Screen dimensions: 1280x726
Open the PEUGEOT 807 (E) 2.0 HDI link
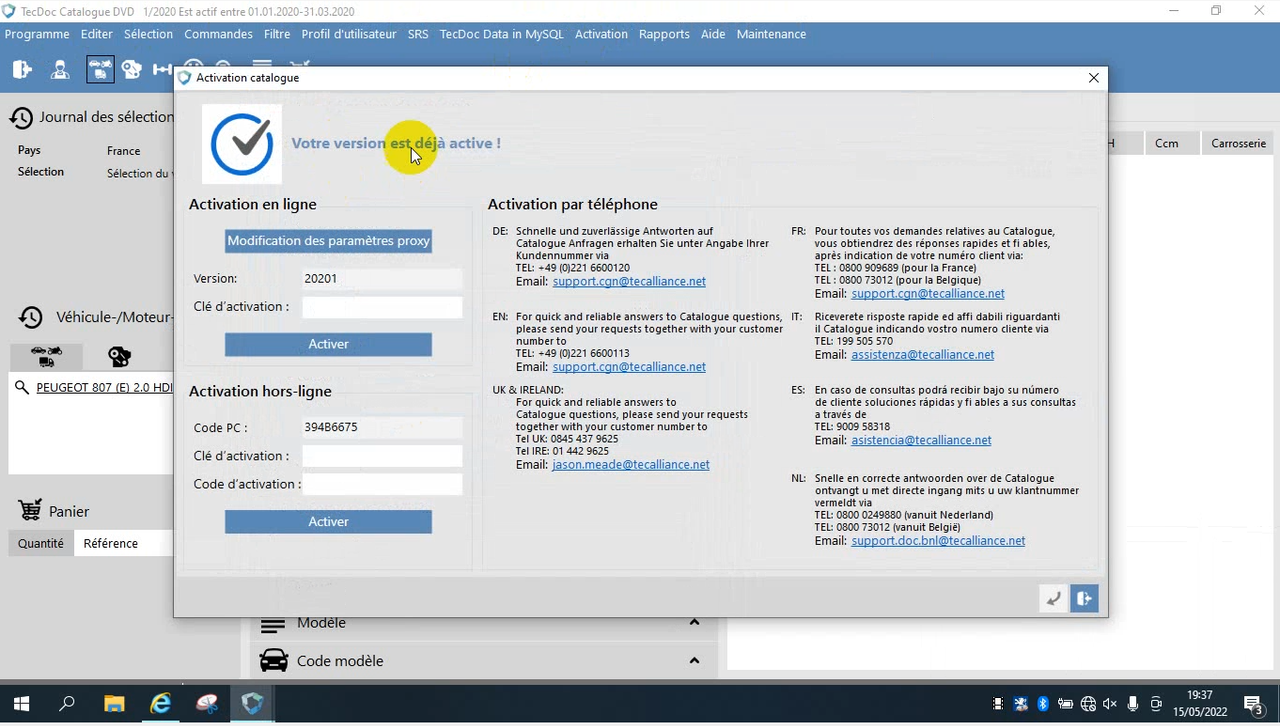pos(104,387)
